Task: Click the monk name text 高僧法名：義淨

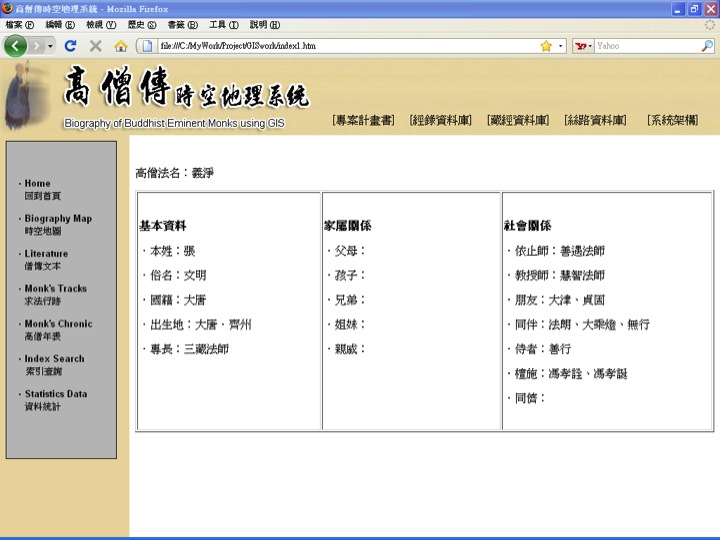Action: pos(174,173)
